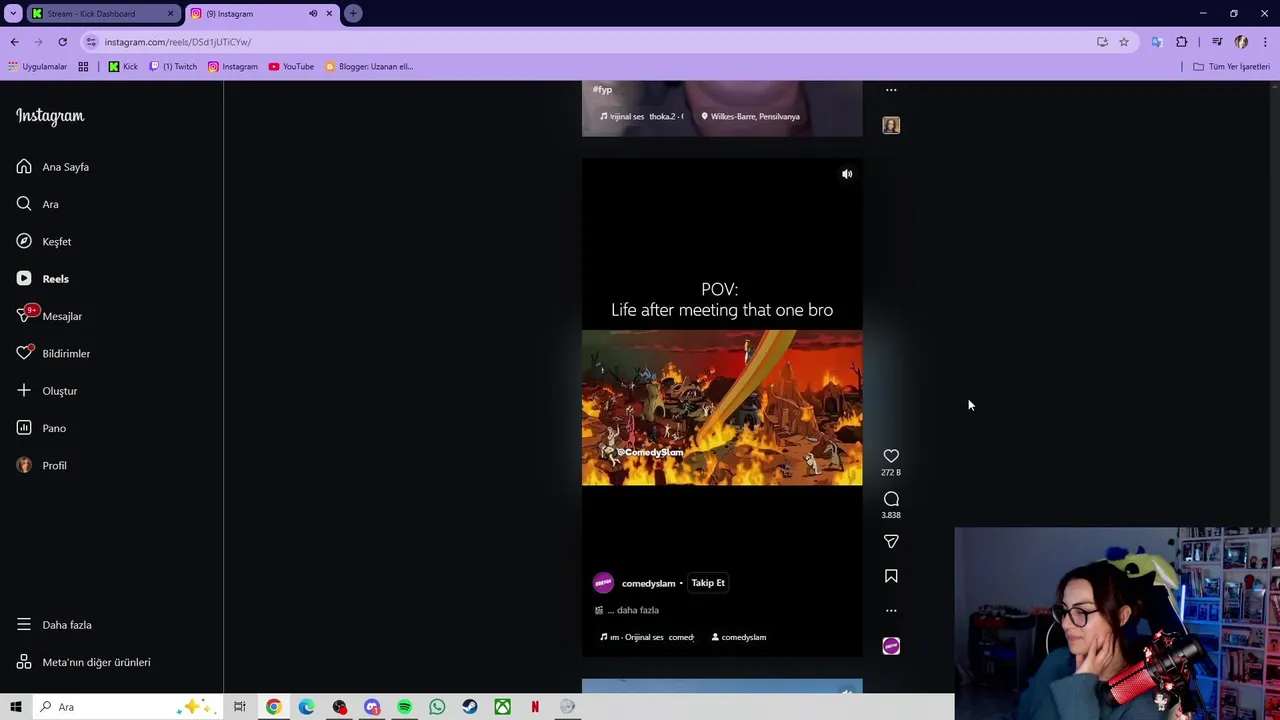Screen dimensions: 1280x720
Task: Open Task View in taskbar
Action: (x=240, y=707)
